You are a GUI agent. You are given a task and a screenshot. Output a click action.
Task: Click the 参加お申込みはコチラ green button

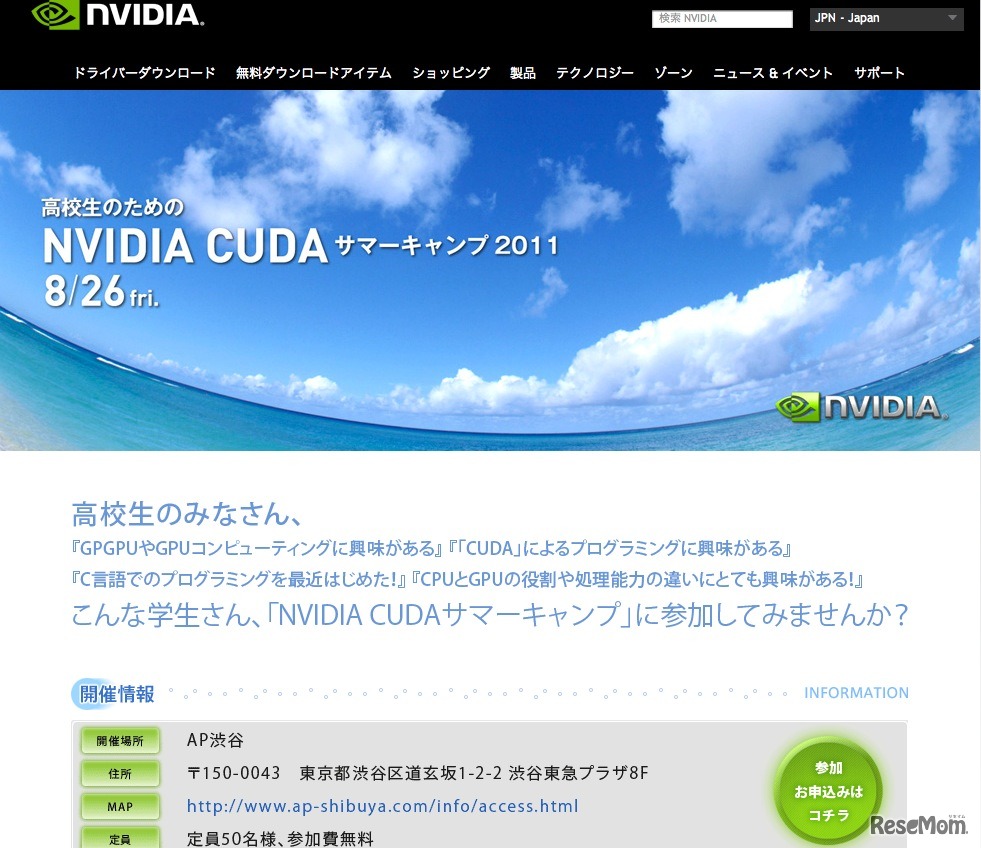point(827,790)
